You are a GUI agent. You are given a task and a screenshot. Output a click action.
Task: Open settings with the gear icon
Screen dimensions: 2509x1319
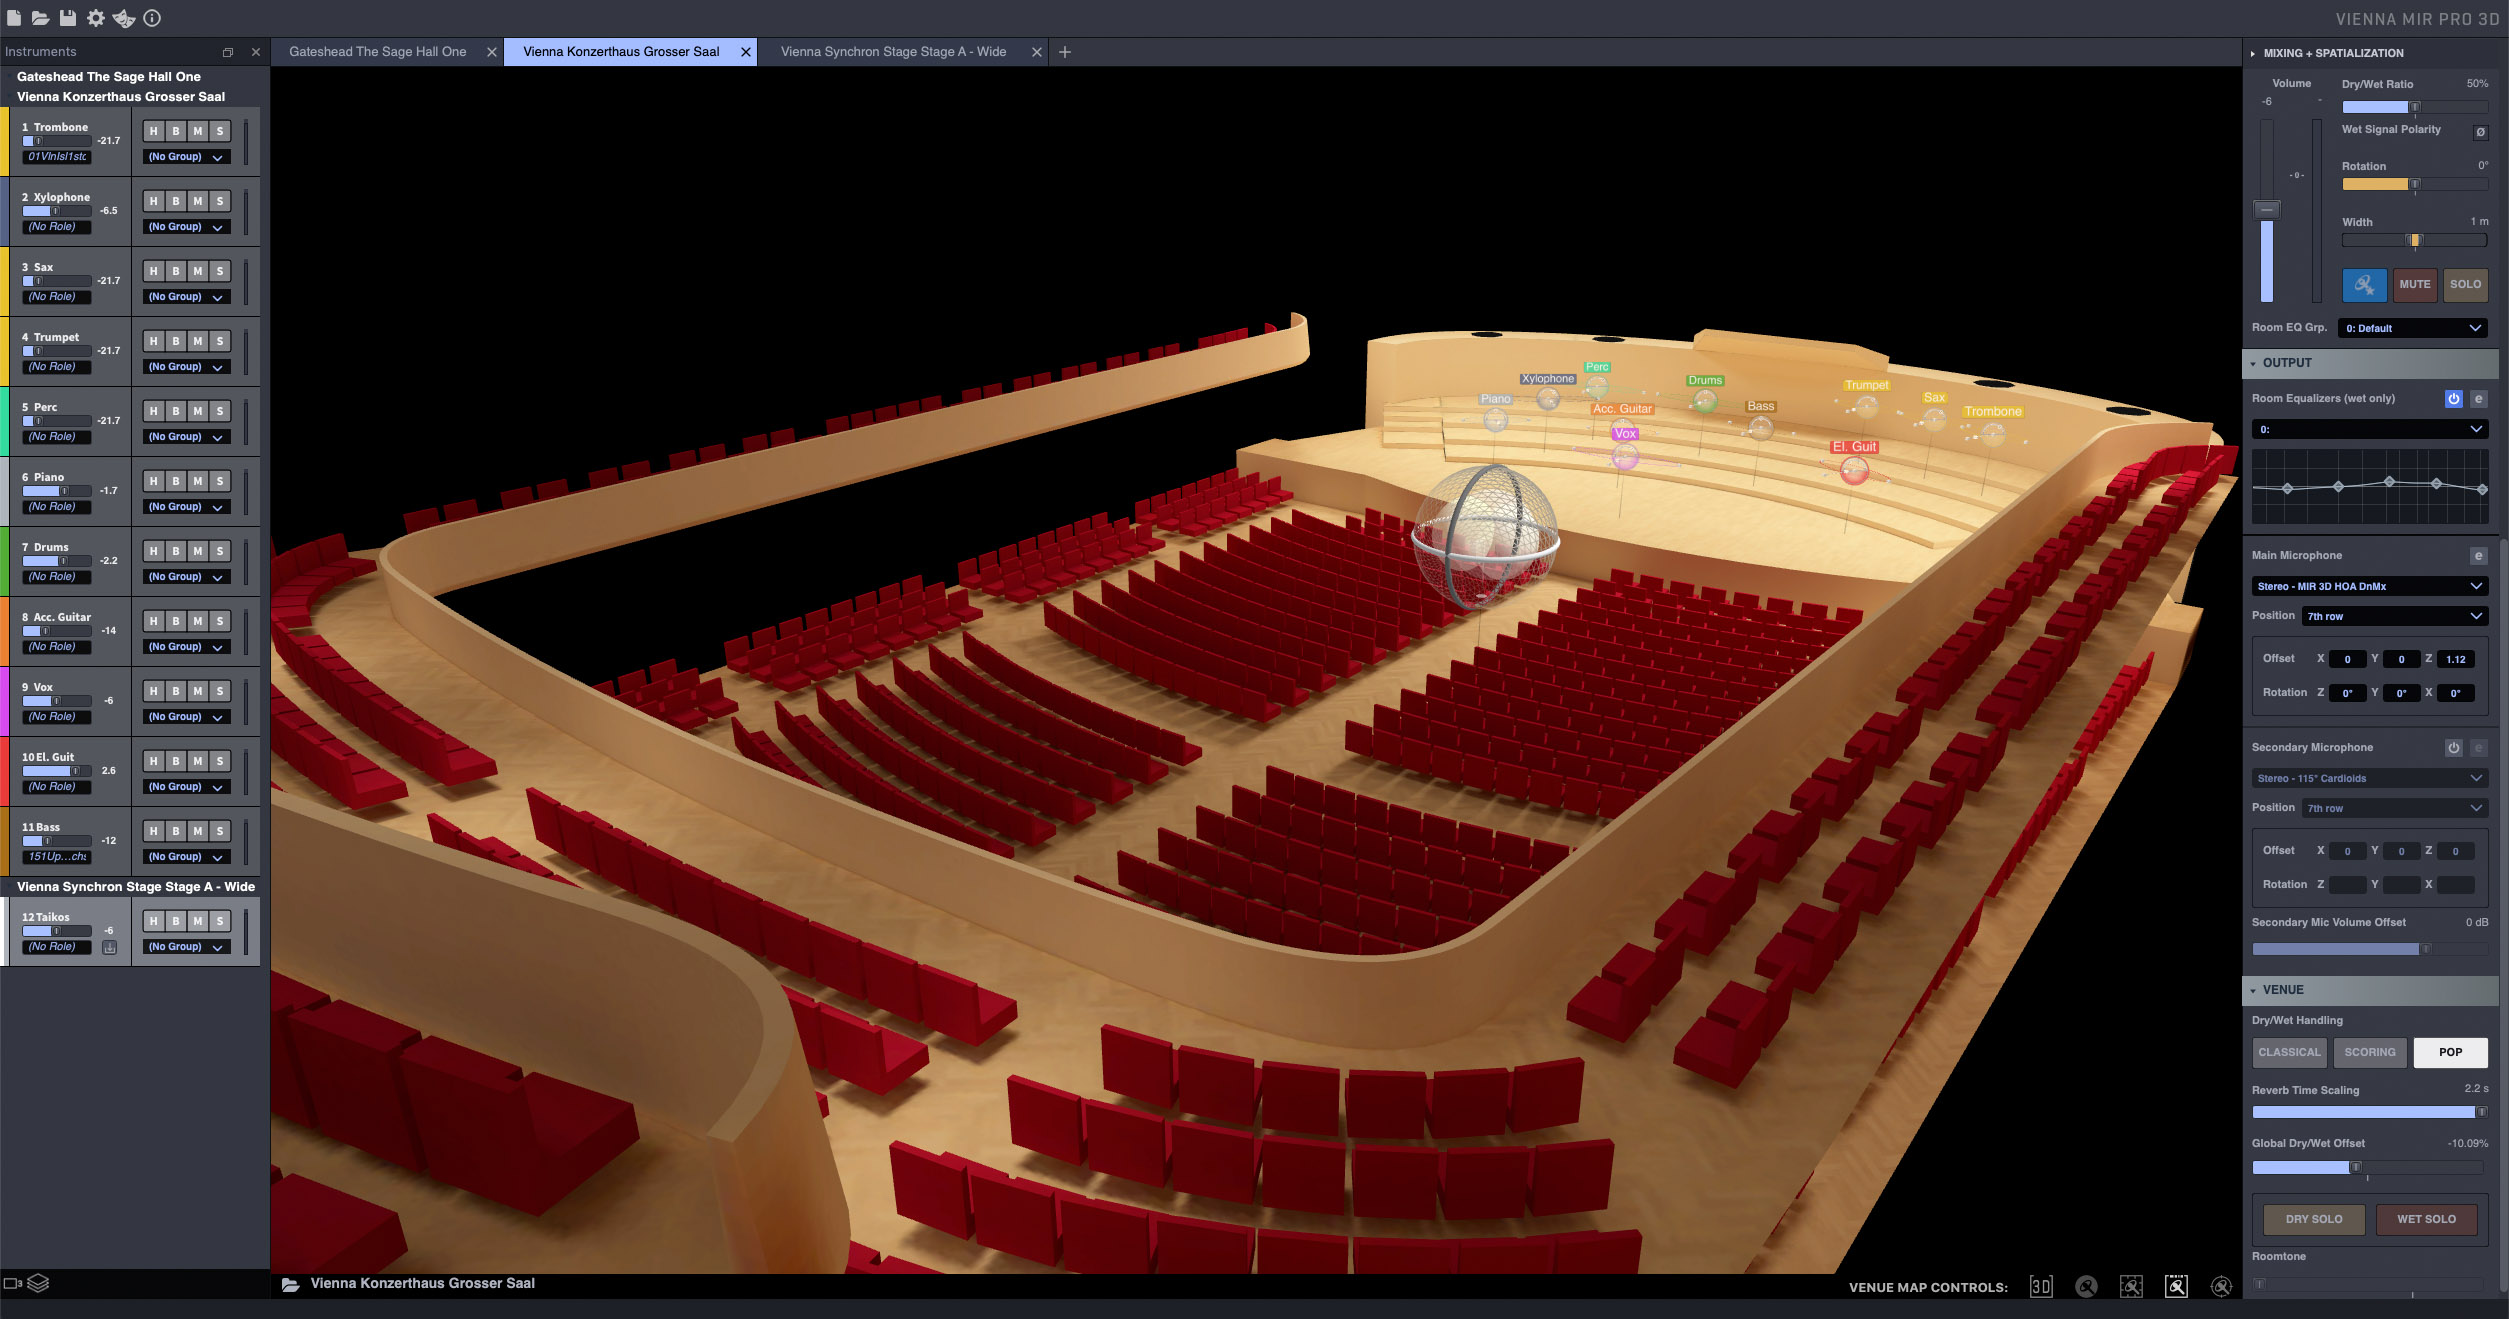tap(95, 18)
